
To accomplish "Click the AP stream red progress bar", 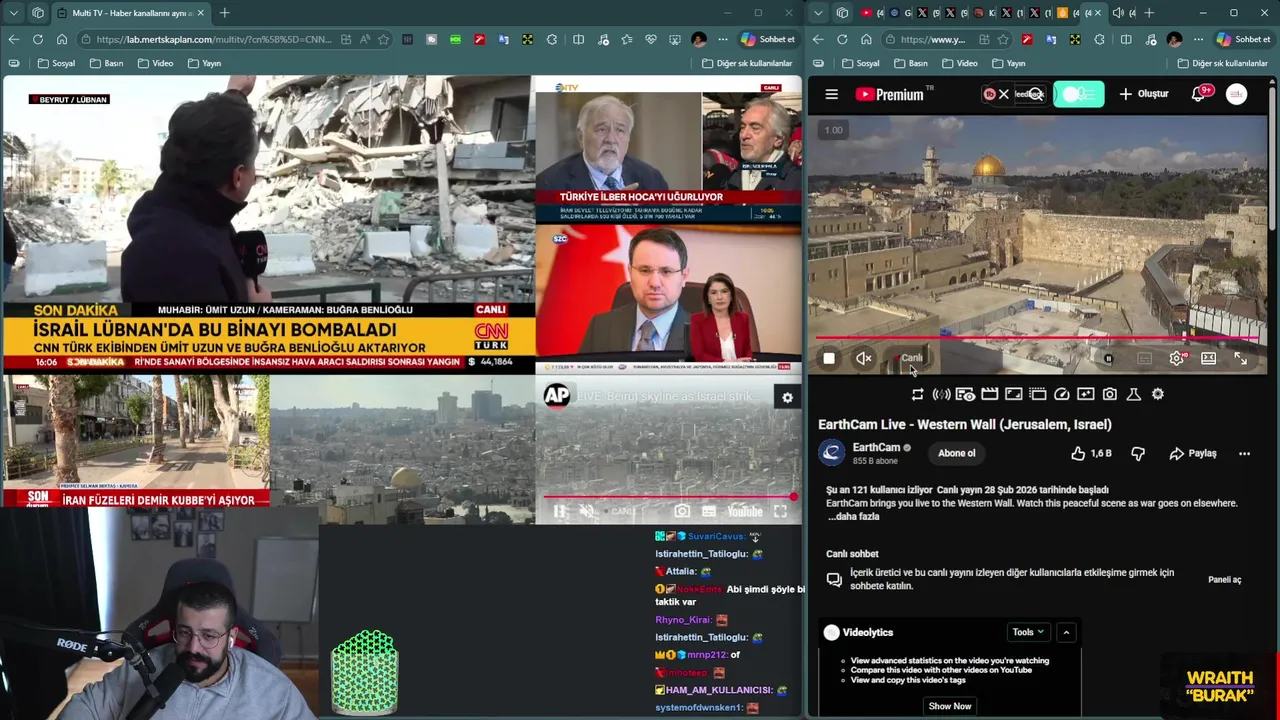I will coord(669,496).
